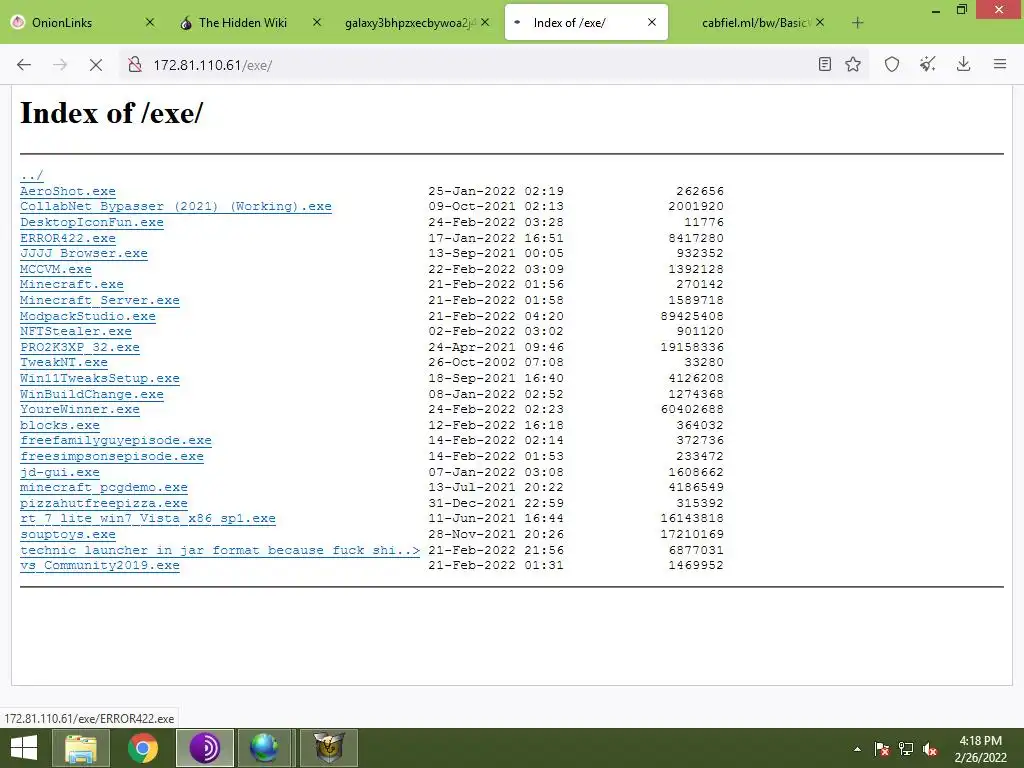This screenshot has height=768, width=1024.
Task: Open the downloads panel
Action: 963,64
